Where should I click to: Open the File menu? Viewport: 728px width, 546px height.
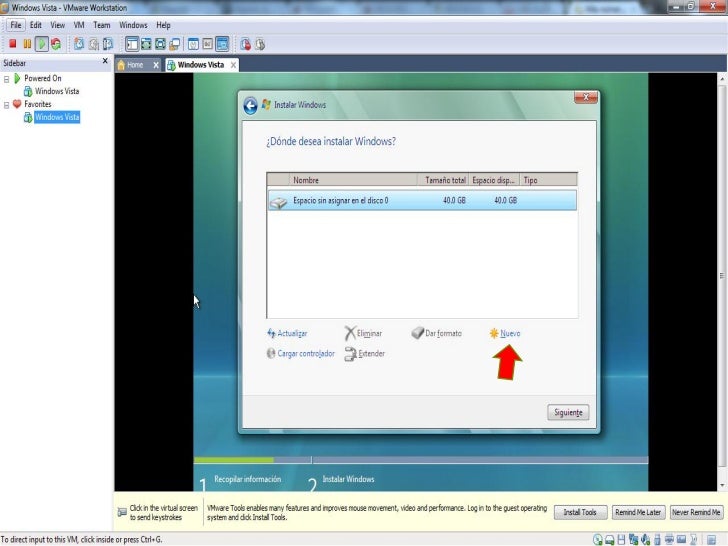pos(15,25)
